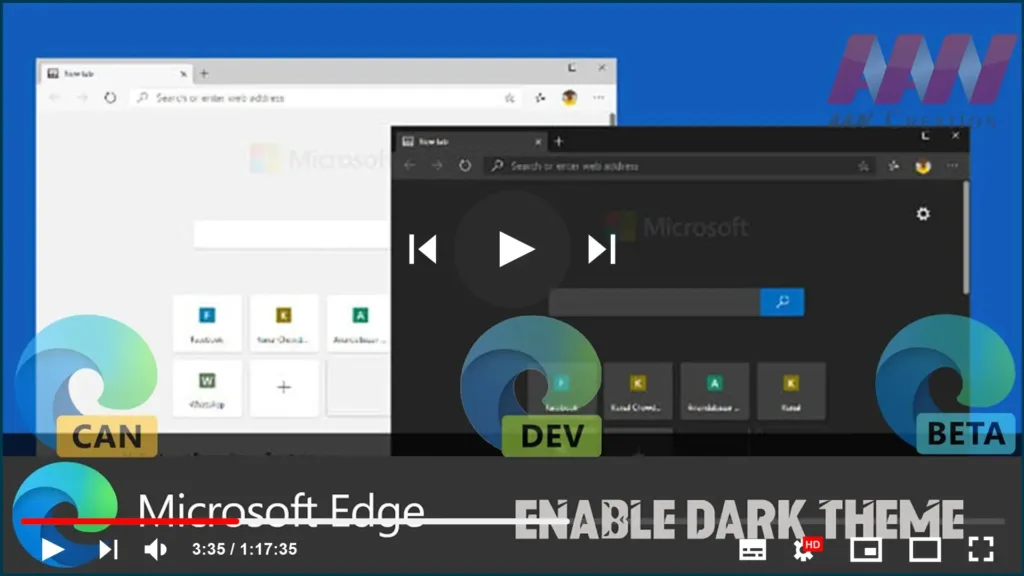Viewport: 1024px width, 576px height.
Task: Open the three-dot menu in light Edge window
Action: (x=599, y=98)
